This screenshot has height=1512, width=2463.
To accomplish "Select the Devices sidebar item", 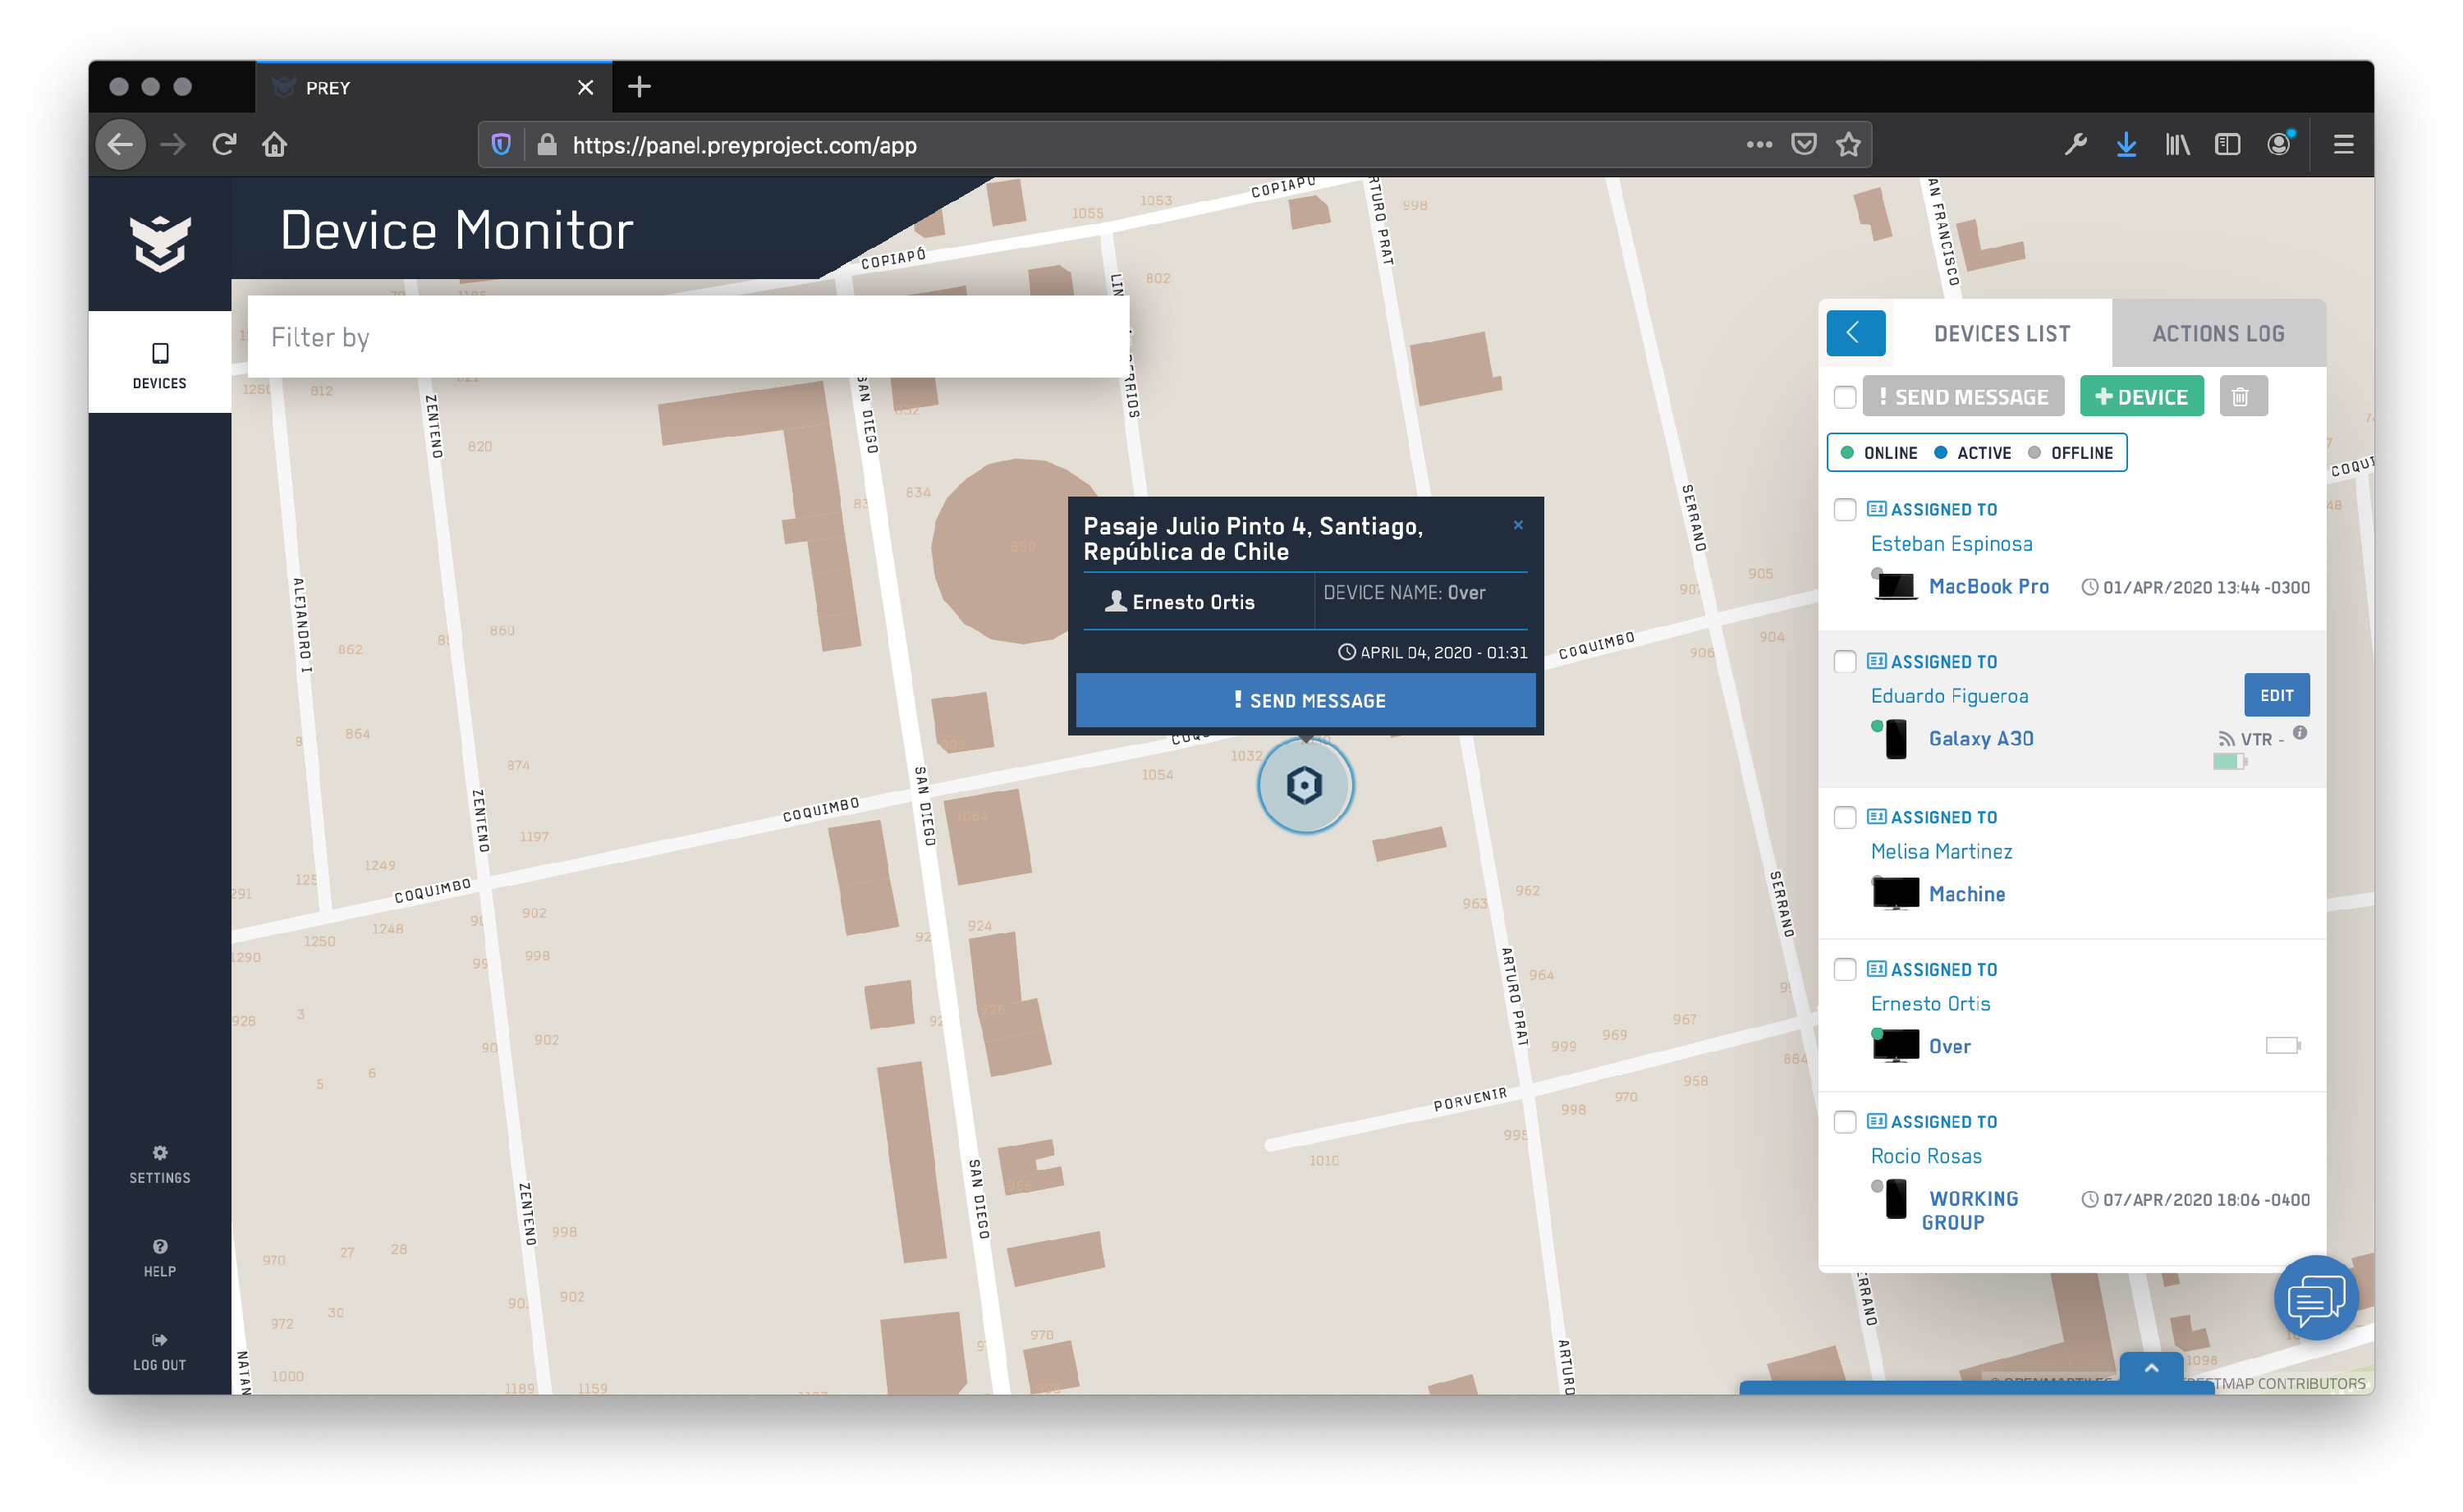I will point(160,364).
